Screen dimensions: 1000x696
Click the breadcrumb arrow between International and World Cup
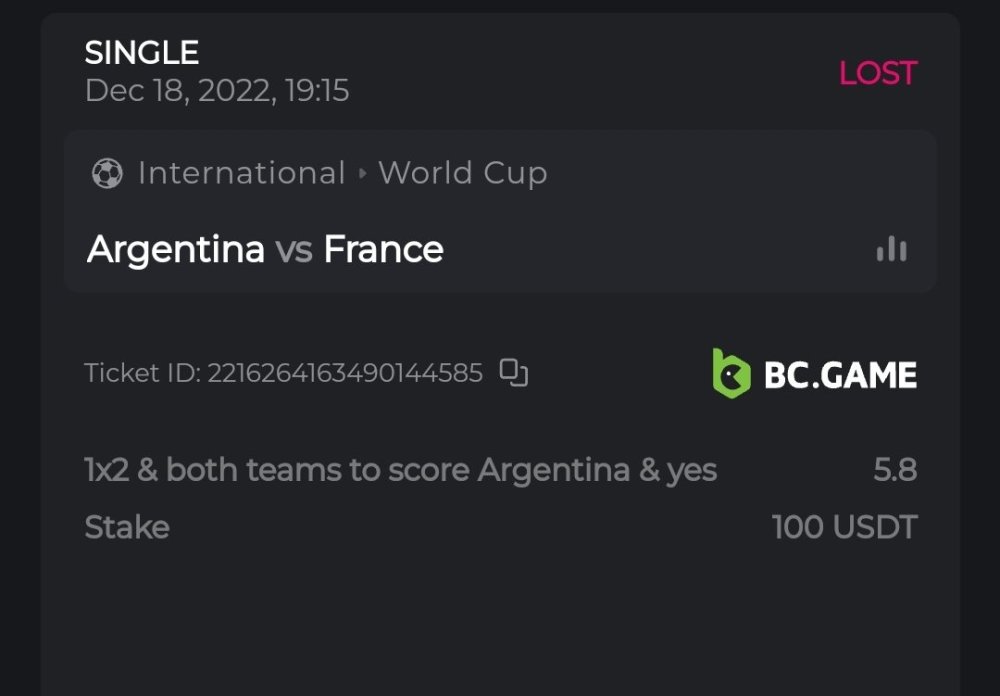[x=362, y=174]
